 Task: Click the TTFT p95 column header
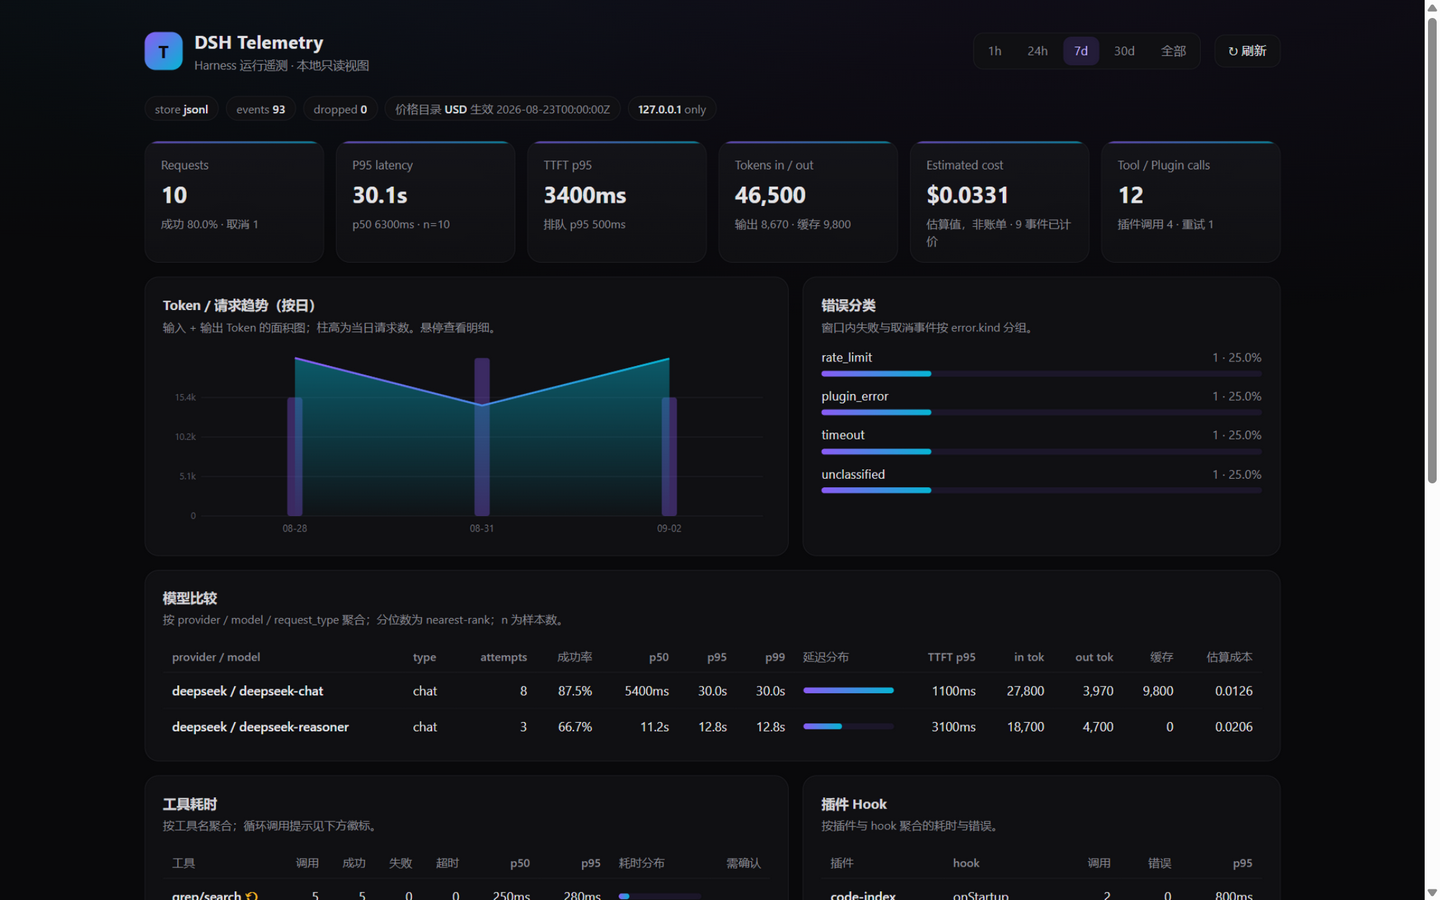point(951,657)
